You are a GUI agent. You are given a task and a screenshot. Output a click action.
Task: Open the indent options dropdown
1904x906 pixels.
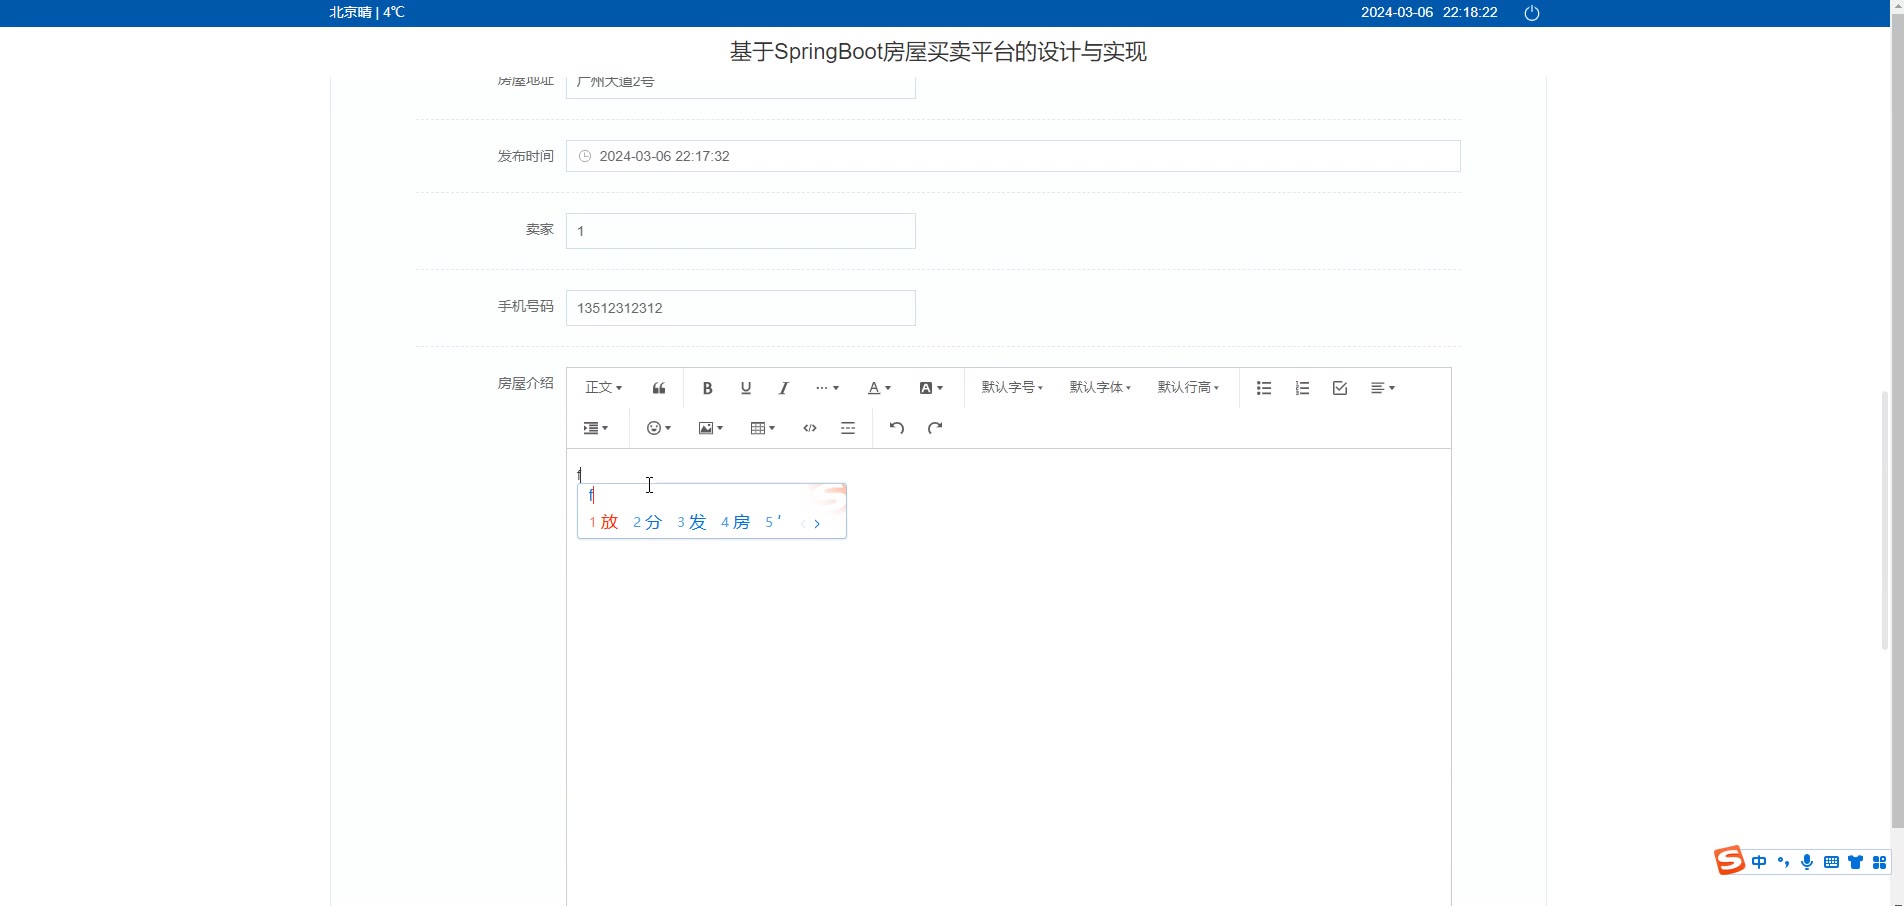[596, 428]
